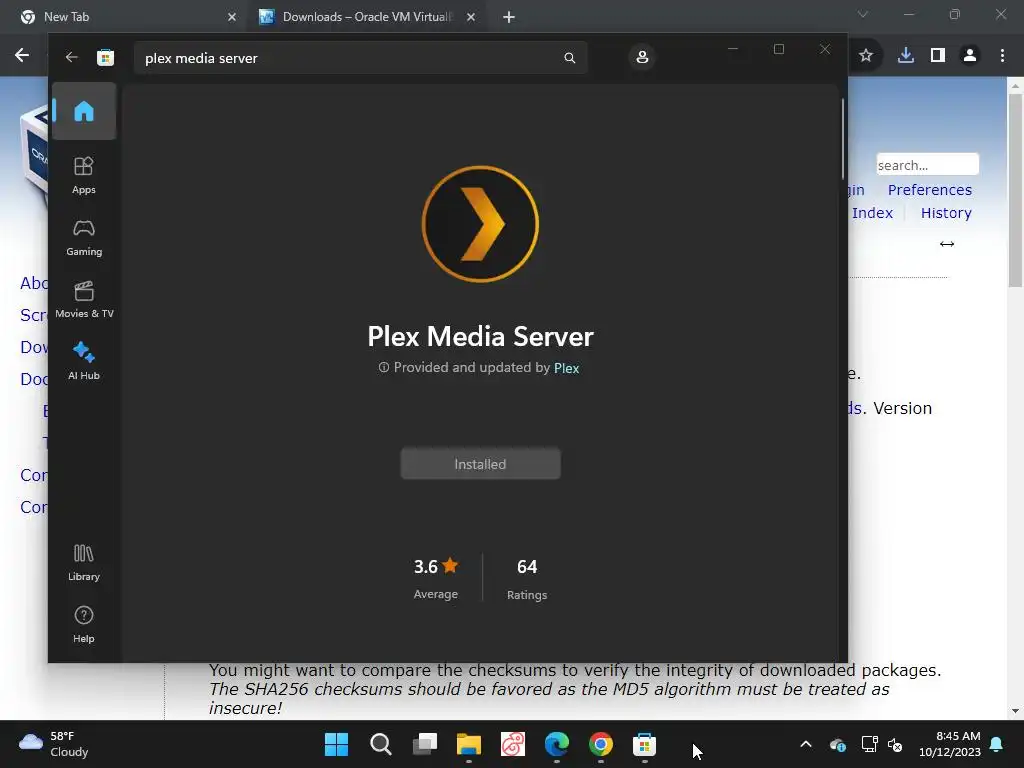Click the search magnifier in Store search box
The image size is (1024, 768).
click(x=569, y=58)
